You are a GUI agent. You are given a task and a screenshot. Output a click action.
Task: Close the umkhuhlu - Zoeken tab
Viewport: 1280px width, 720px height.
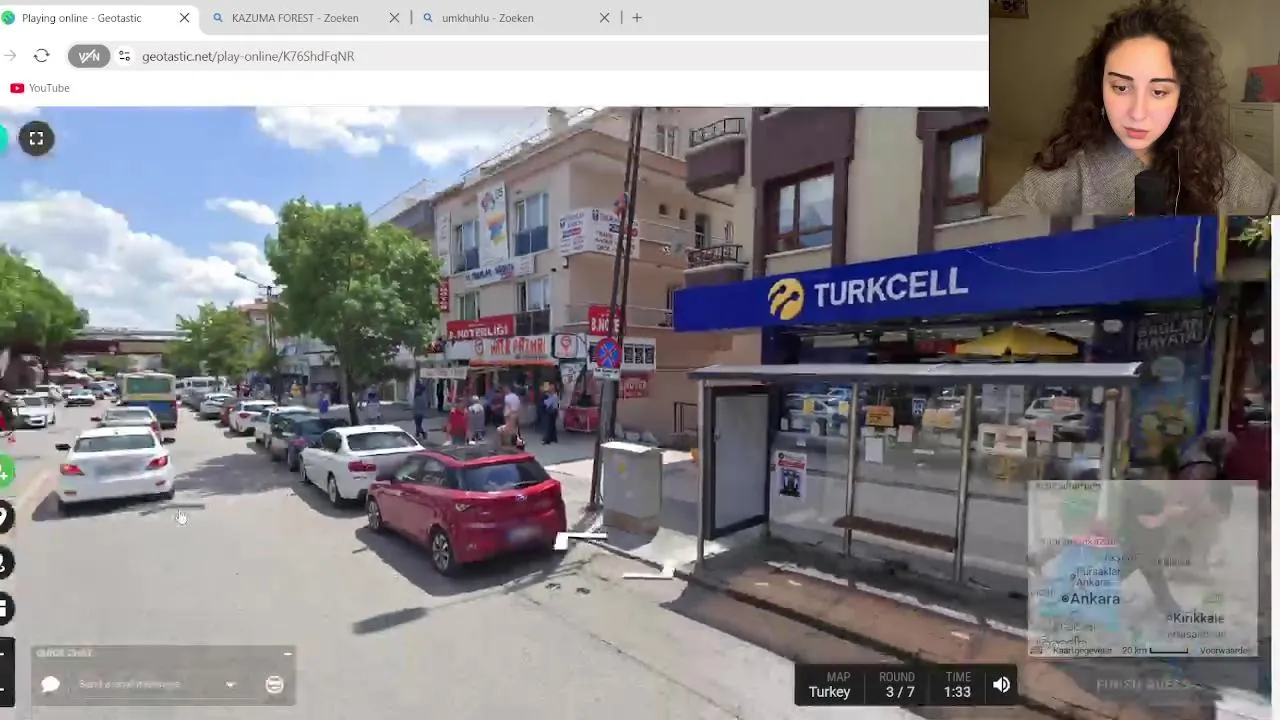tap(604, 18)
